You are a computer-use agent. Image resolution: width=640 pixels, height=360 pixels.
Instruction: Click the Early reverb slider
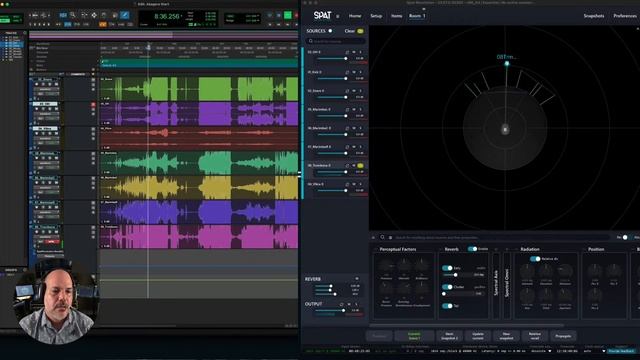457,275
